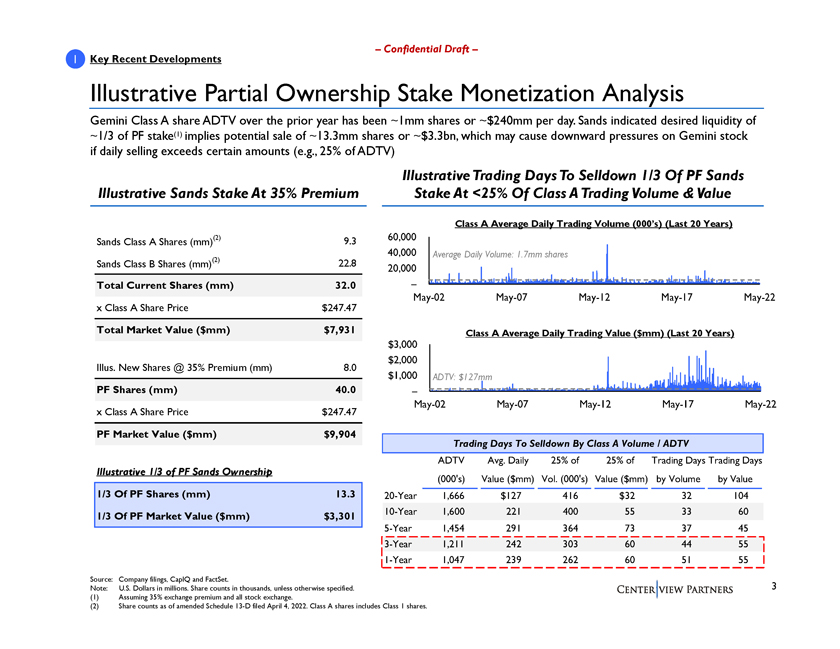Click the 20-Year row label

pos(400,496)
